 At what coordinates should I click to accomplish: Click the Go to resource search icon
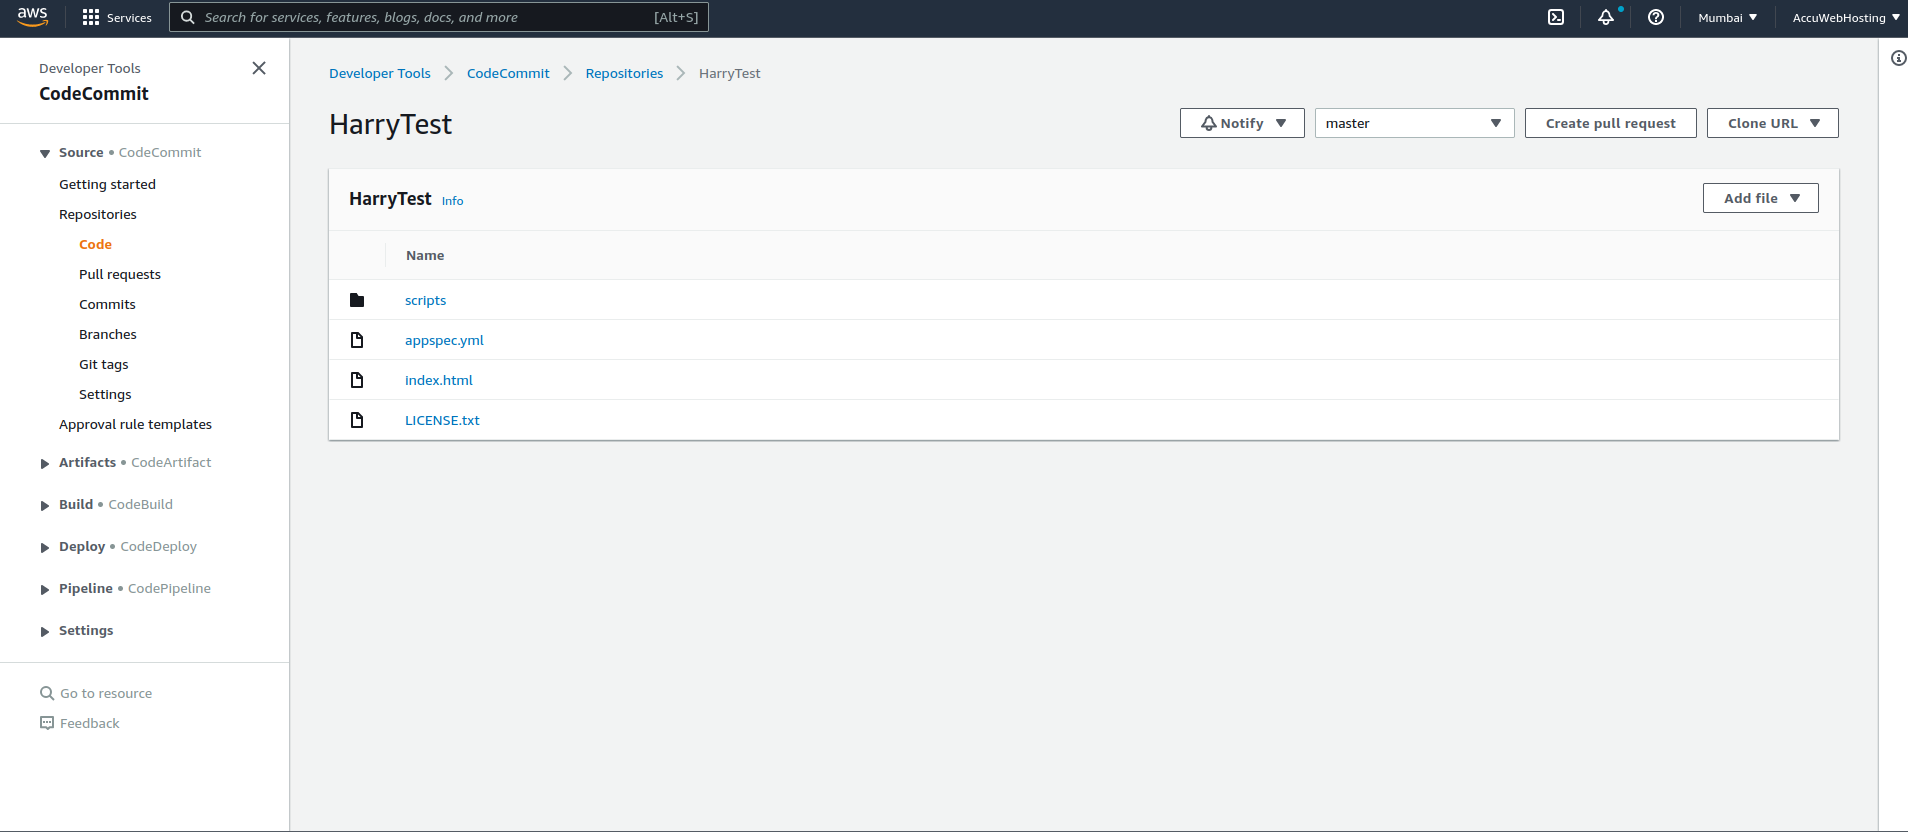[x=47, y=693]
